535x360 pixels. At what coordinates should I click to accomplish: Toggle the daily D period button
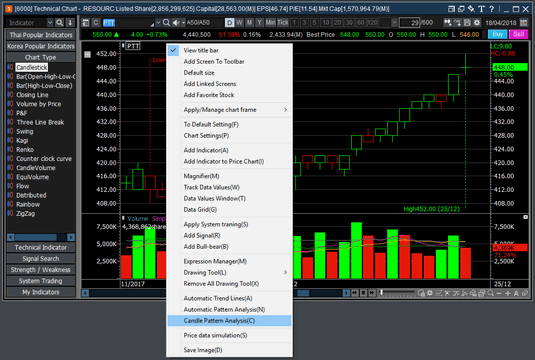click(230, 23)
